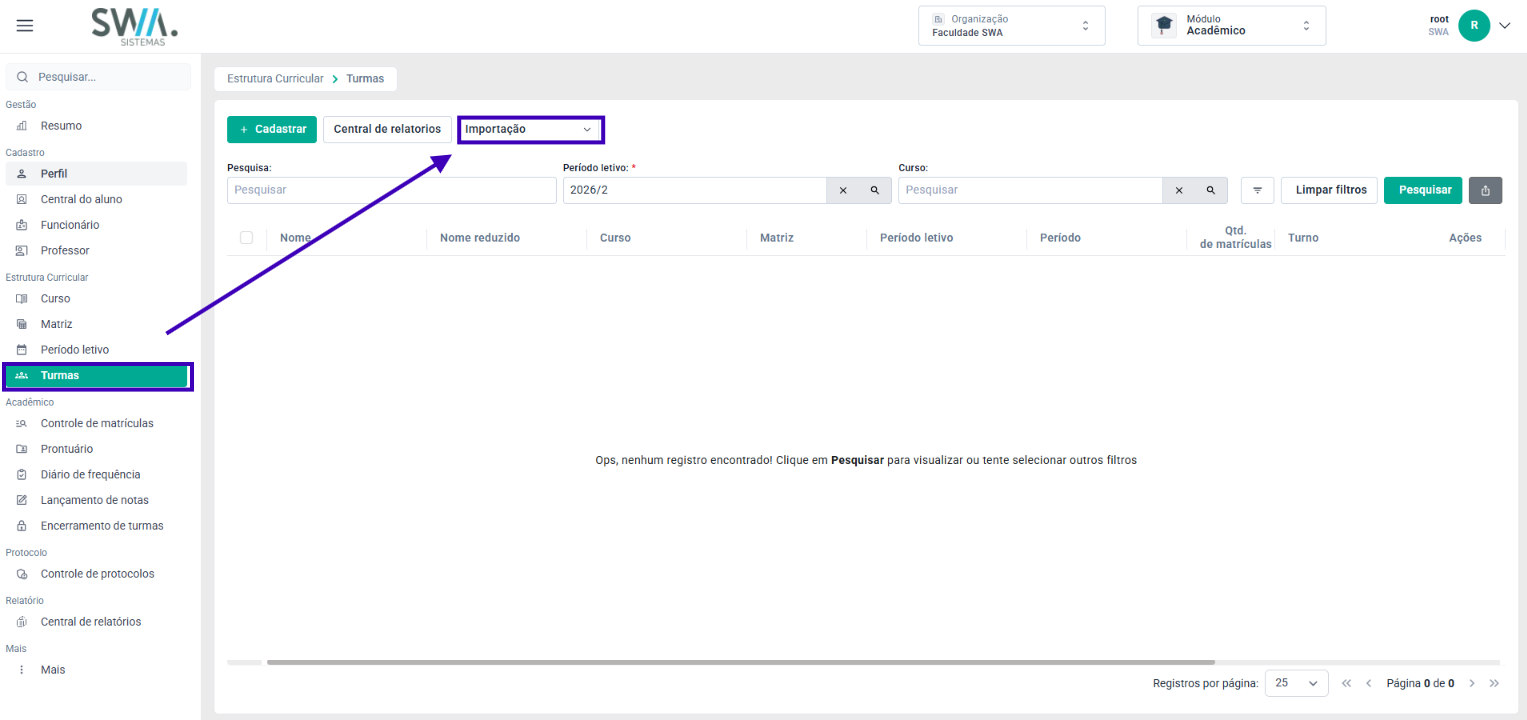Open the root user avatar menu
Viewport: 1527px width, 720px height.
point(1473,26)
